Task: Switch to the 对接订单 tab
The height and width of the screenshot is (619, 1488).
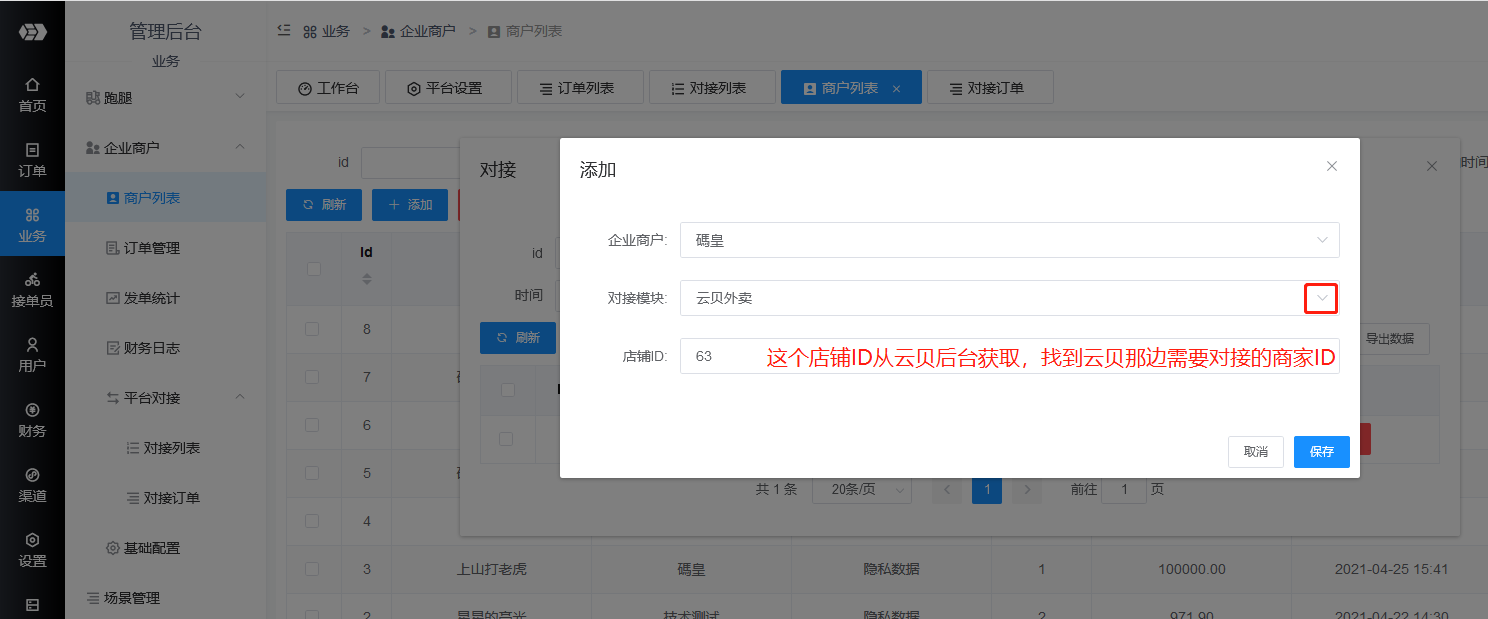Action: tap(990, 88)
